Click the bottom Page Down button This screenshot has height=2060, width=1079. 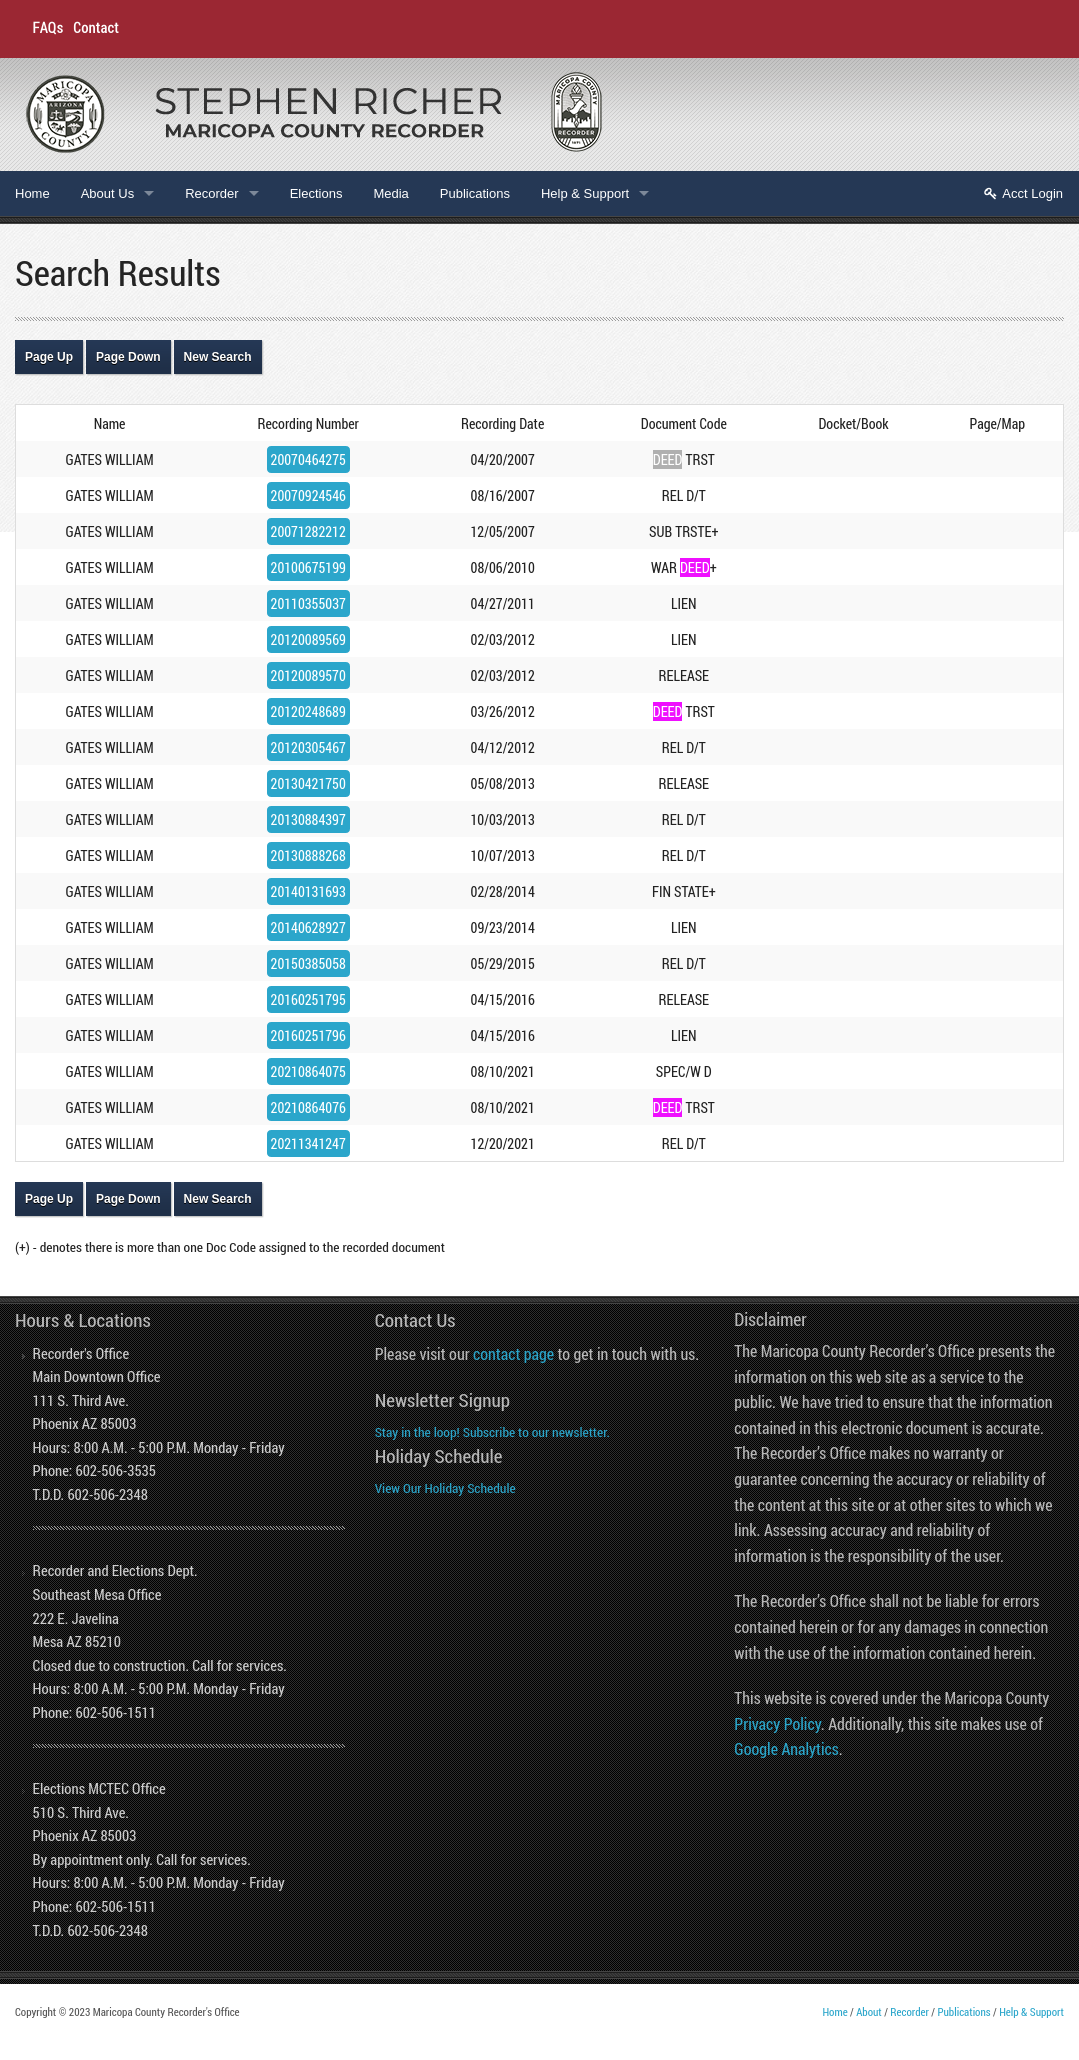pos(128,1199)
